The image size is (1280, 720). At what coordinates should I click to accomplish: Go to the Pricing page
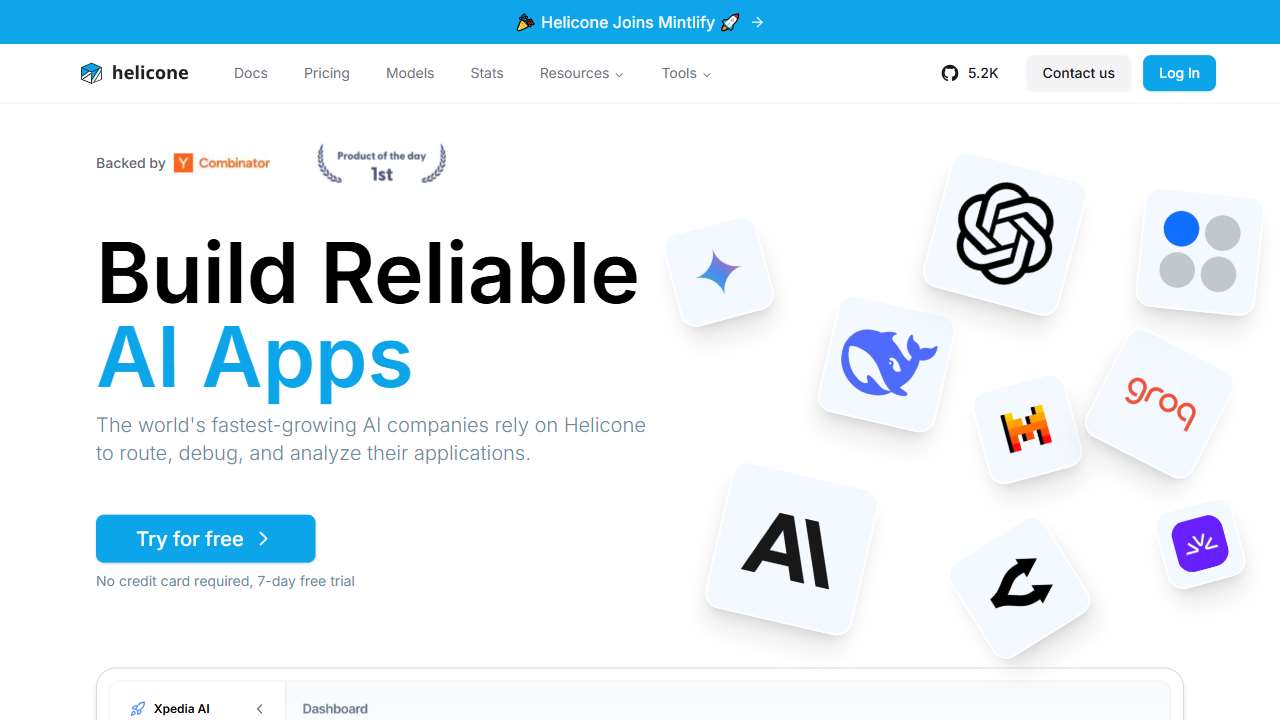click(327, 73)
